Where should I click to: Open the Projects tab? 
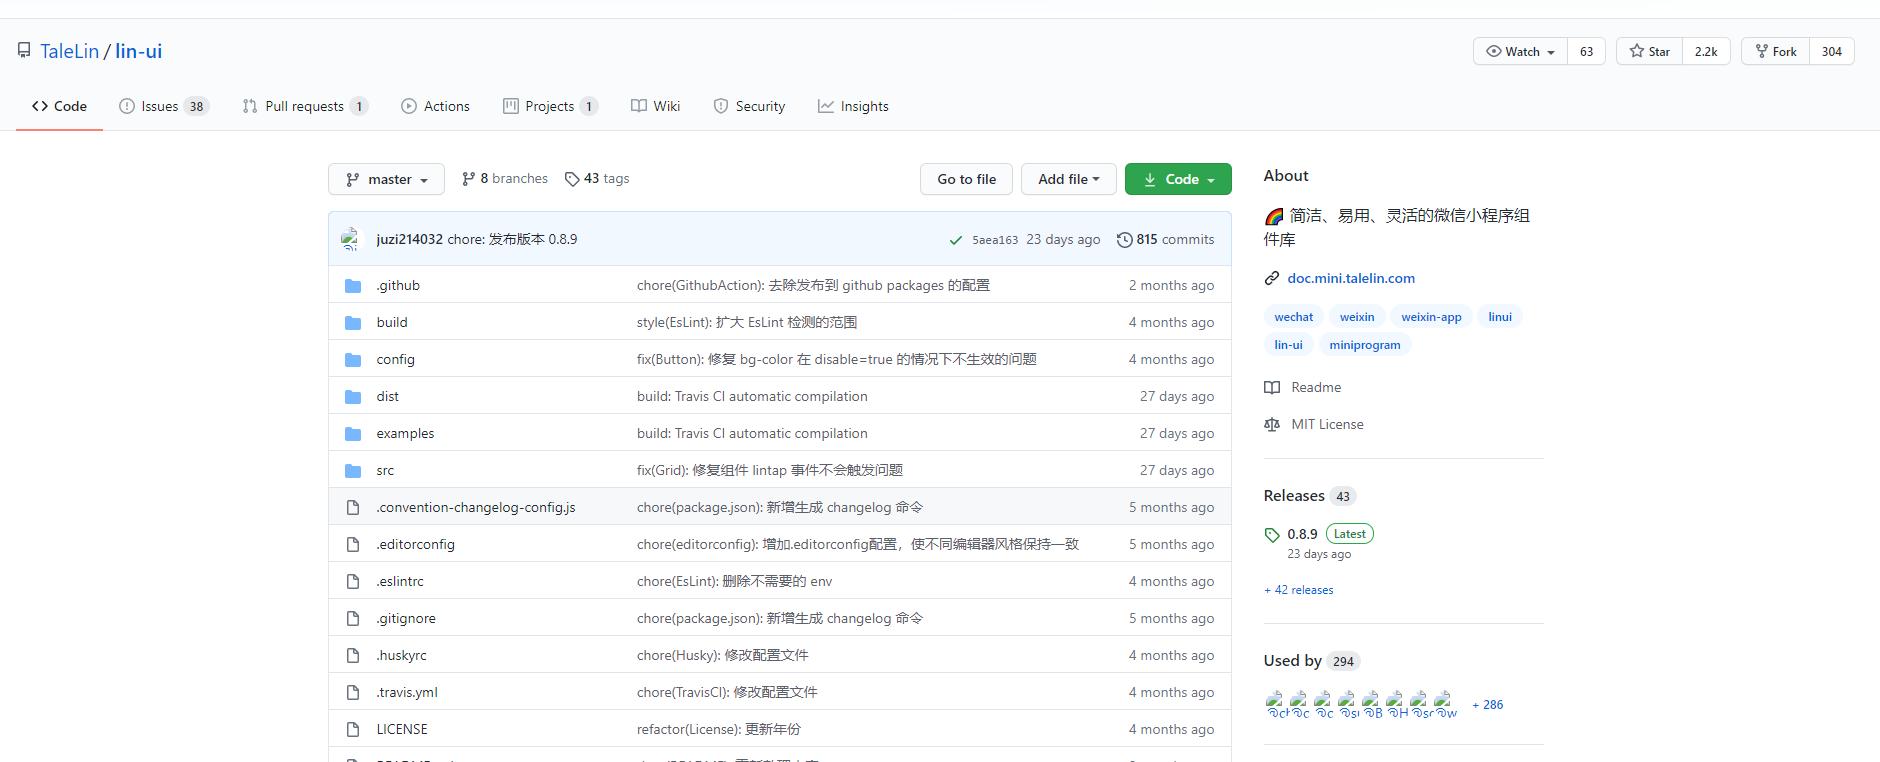[x=550, y=106]
